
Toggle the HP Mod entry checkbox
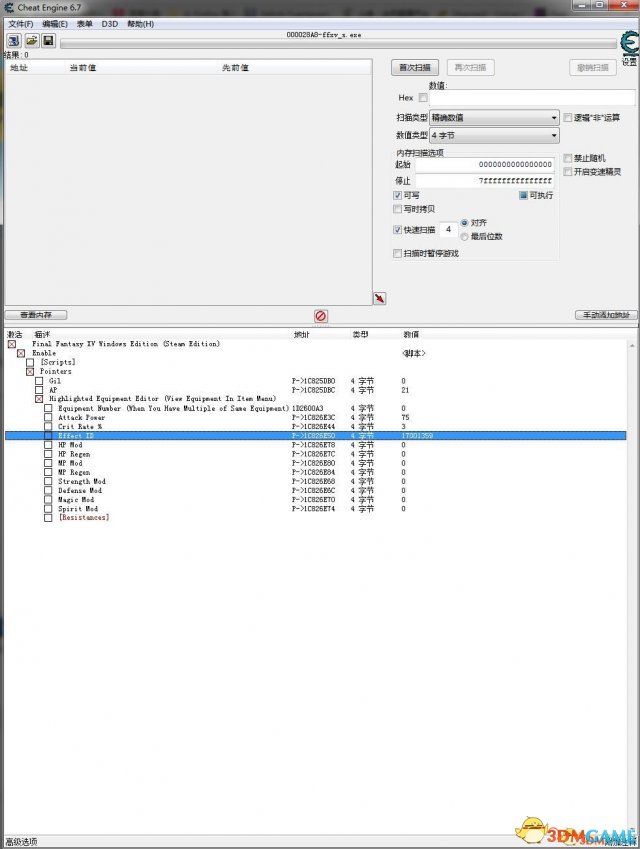click(48, 445)
